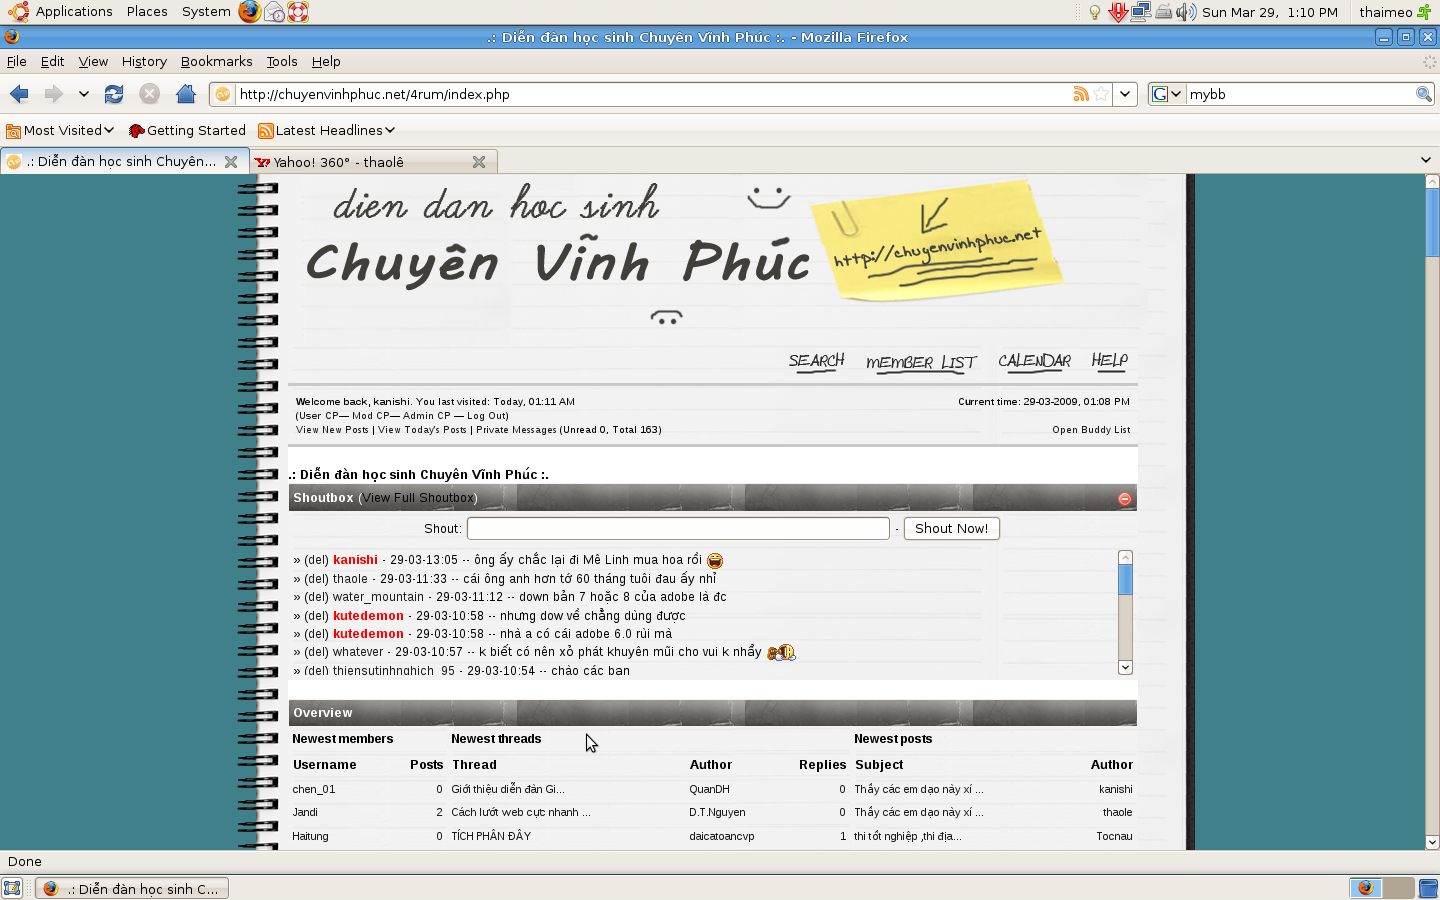Open the View menu

coord(93,61)
